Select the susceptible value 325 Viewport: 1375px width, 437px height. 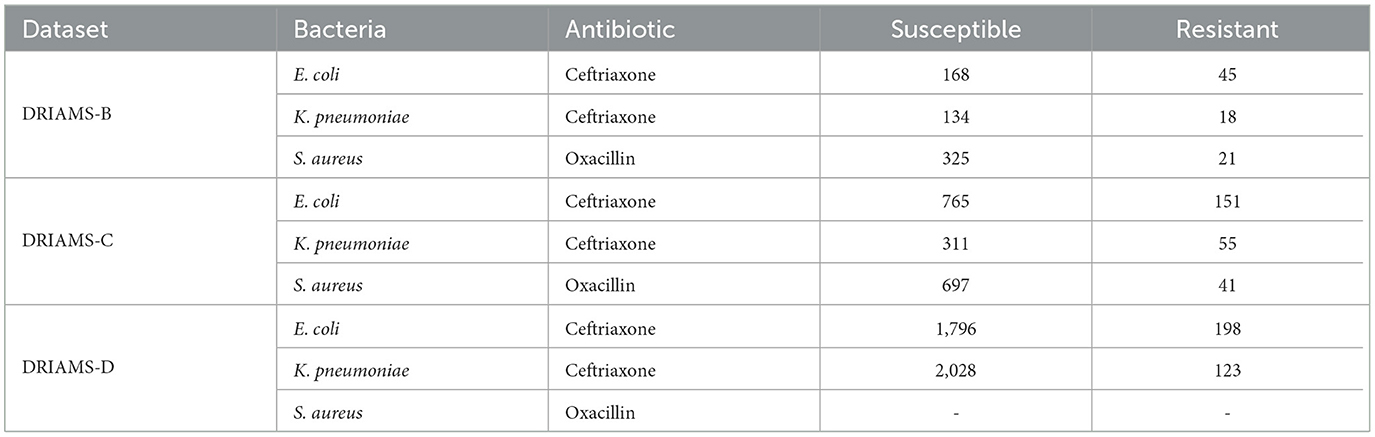(x=955, y=159)
